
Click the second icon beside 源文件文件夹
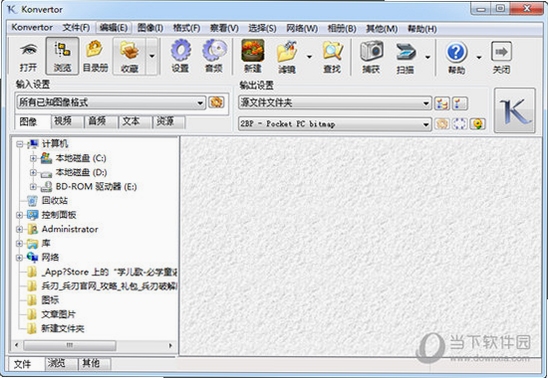[x=460, y=103]
